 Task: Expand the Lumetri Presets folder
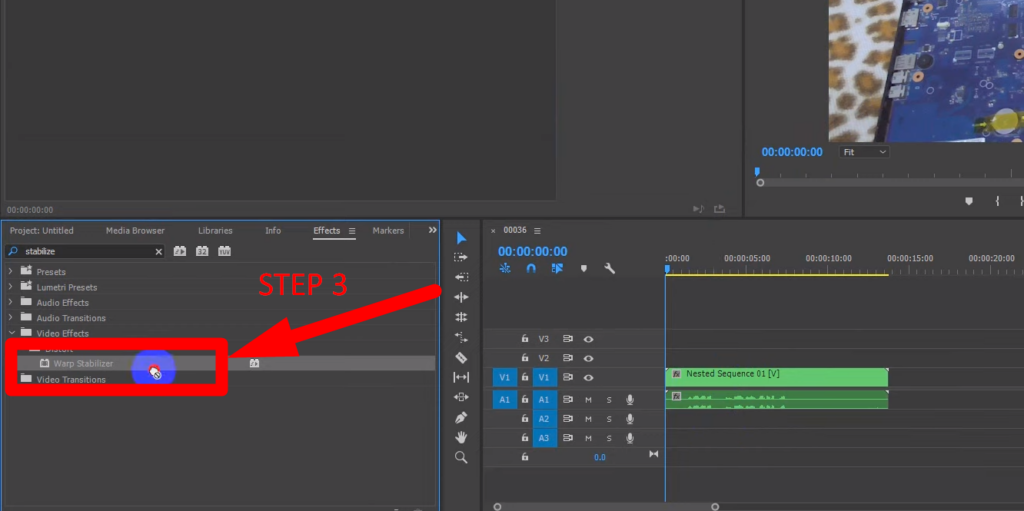tap(11, 287)
